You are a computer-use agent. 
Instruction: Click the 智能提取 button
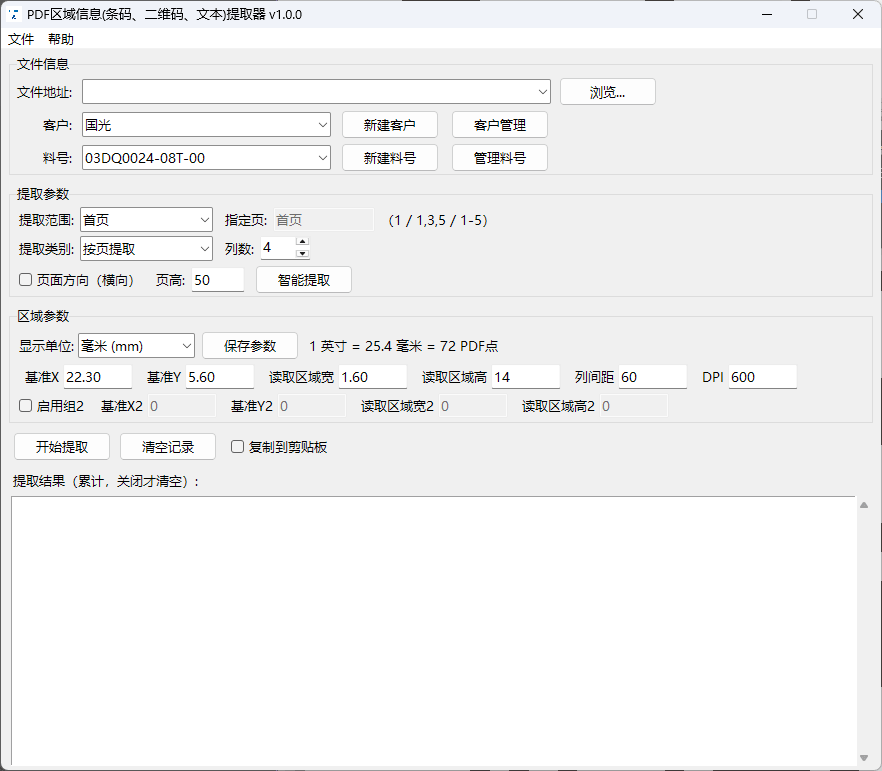tap(304, 279)
